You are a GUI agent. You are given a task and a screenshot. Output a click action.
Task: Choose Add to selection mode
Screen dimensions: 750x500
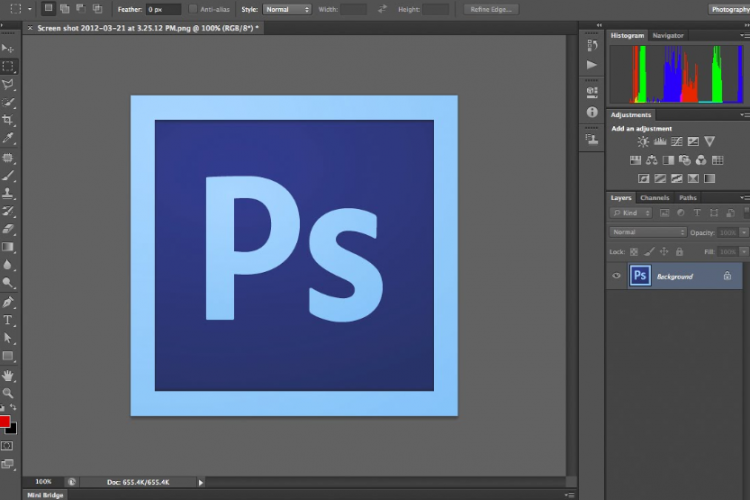65,9
